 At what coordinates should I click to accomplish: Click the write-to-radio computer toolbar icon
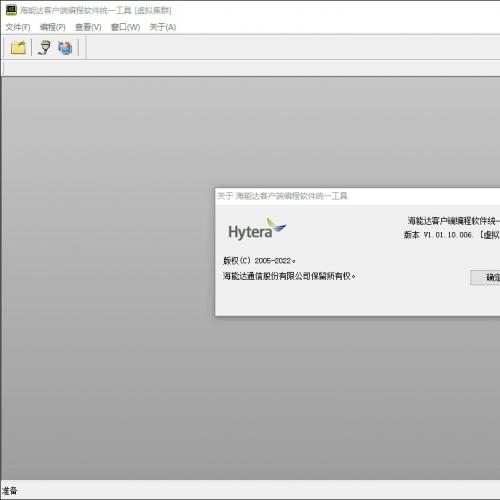(x=65, y=48)
